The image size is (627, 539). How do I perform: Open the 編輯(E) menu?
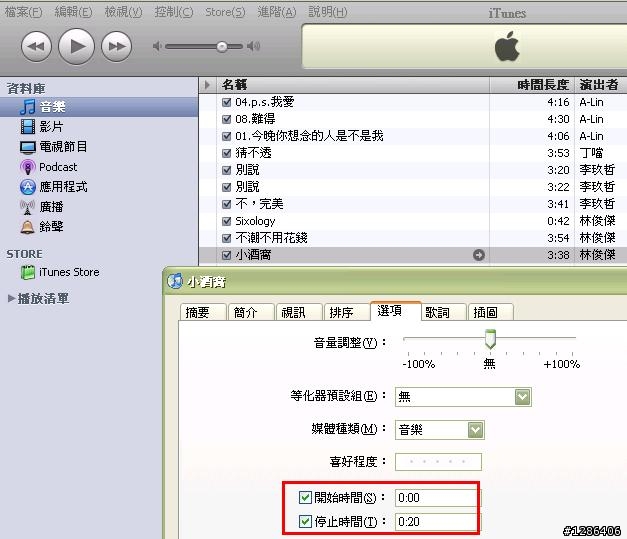[73, 12]
